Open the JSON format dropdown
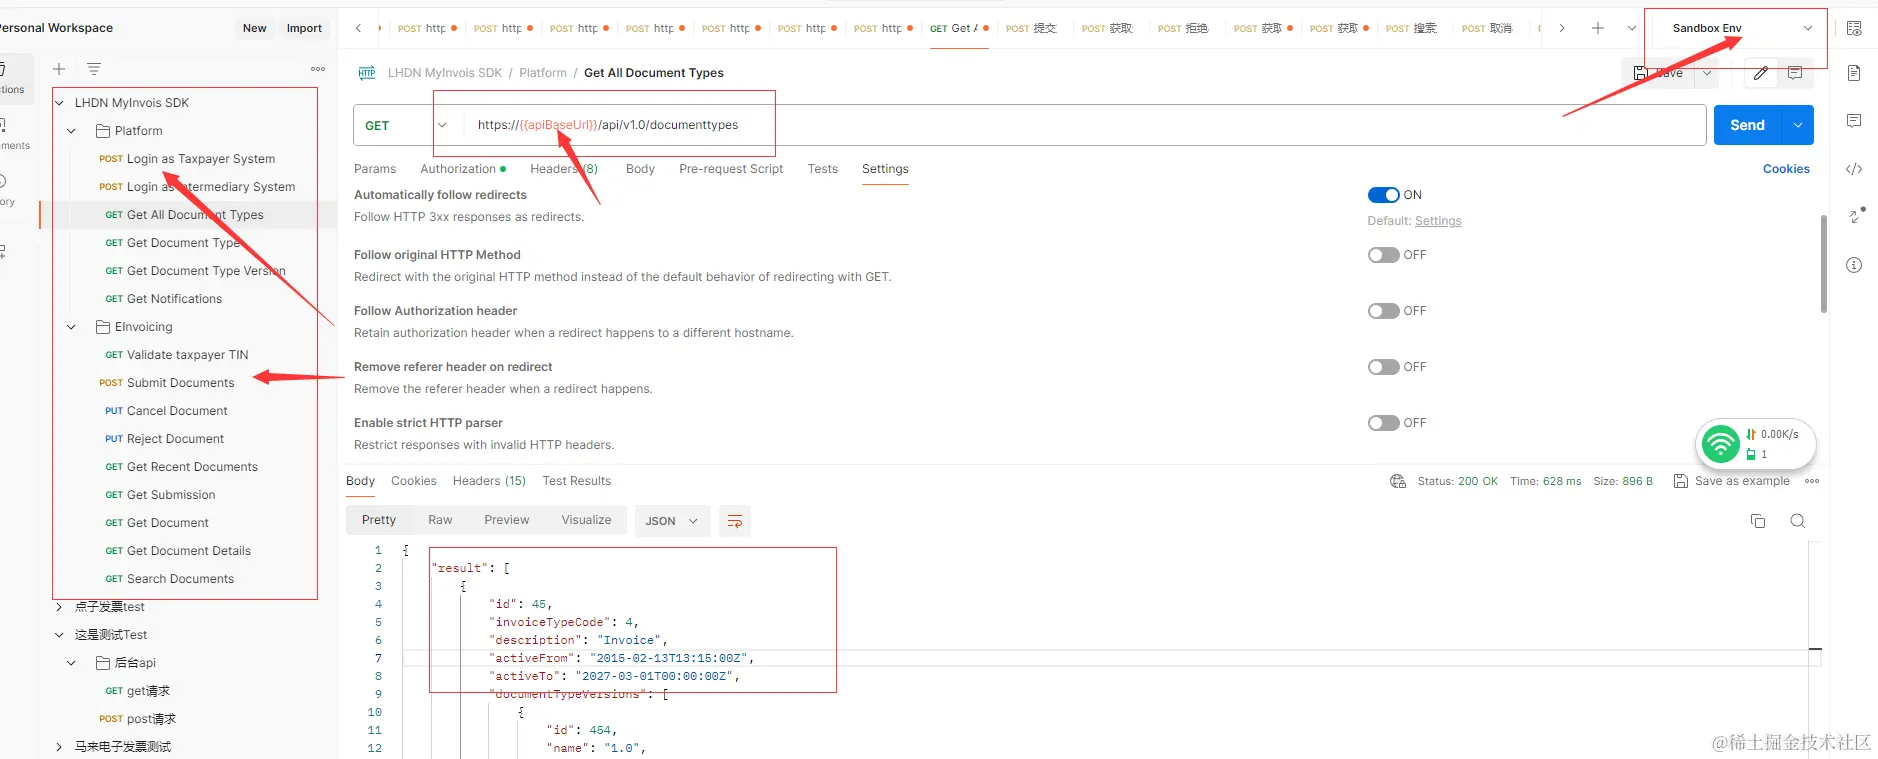This screenshot has height=759, width=1878. [672, 521]
